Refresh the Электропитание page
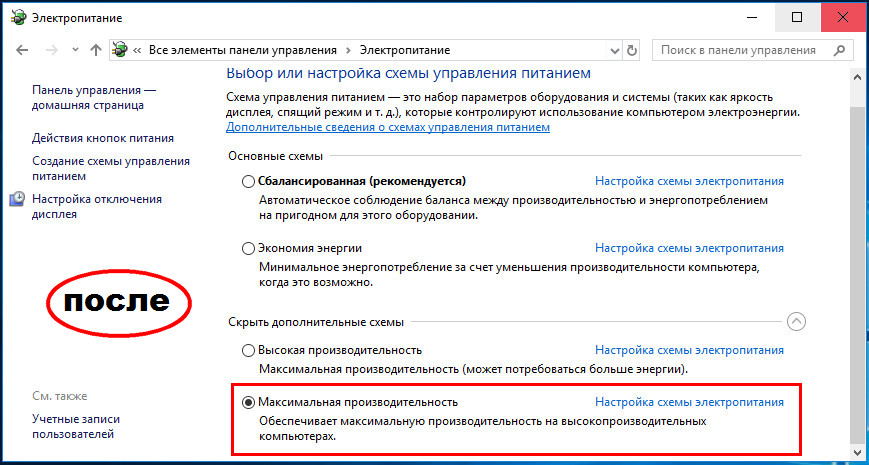Screen dimensions: 869x465 pyautogui.click(x=632, y=50)
